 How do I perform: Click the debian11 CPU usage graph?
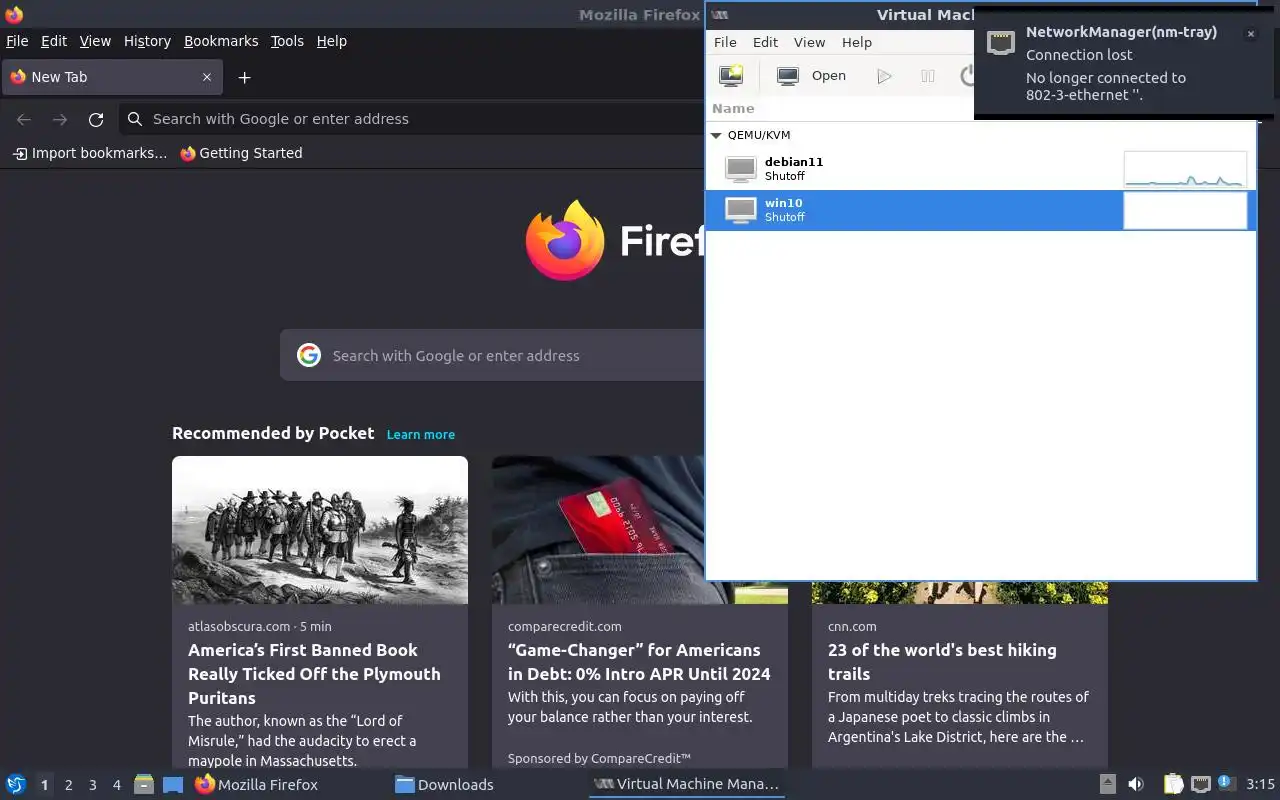tap(1185, 169)
